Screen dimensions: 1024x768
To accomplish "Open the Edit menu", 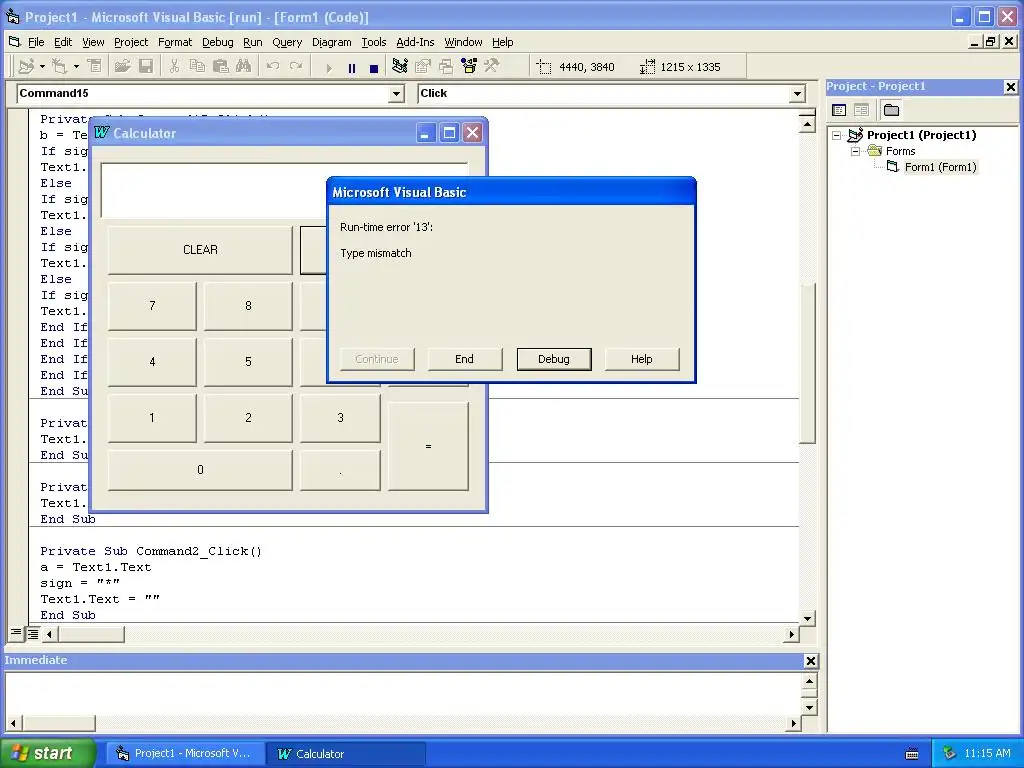I will 63,42.
